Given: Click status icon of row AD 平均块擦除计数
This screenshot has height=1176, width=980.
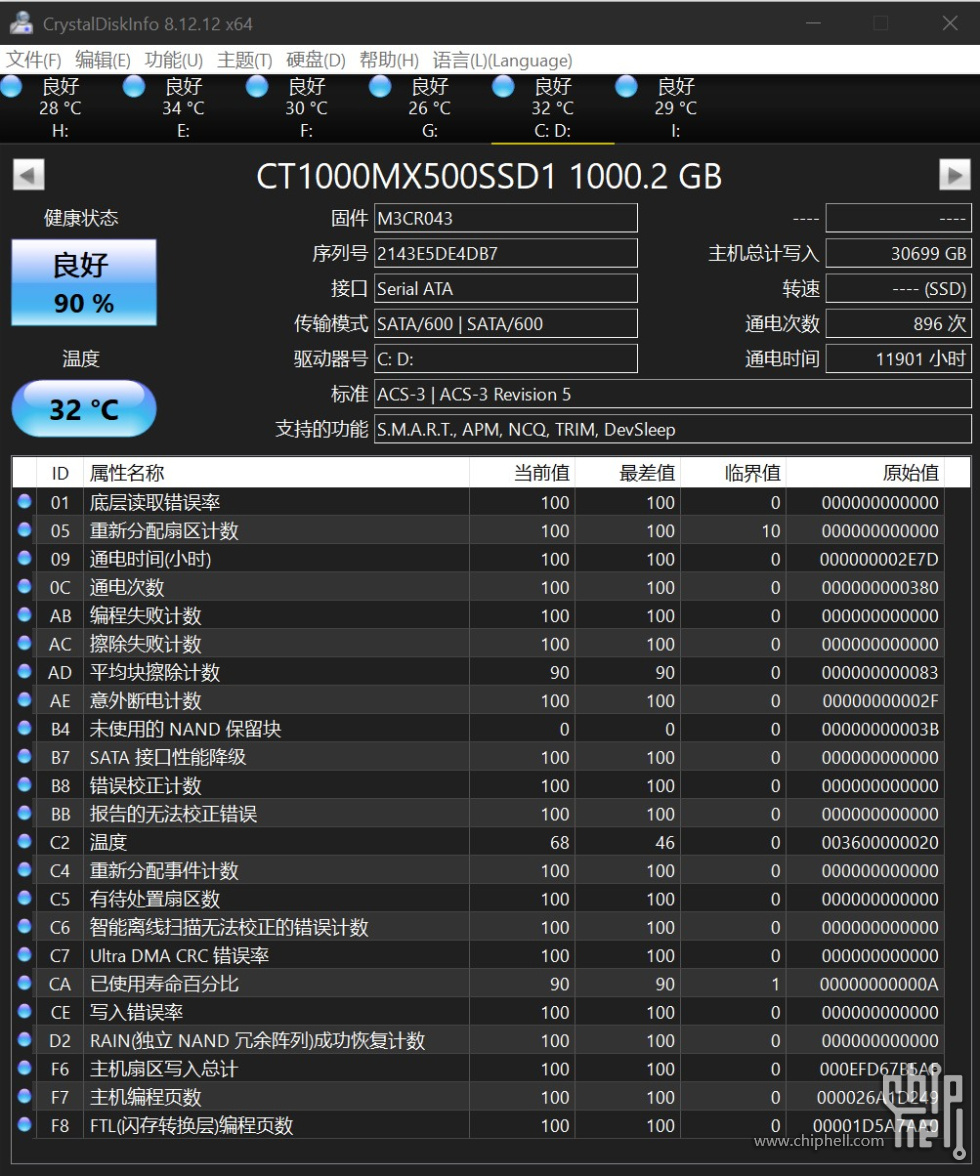Looking at the screenshot, I should [x=25, y=671].
